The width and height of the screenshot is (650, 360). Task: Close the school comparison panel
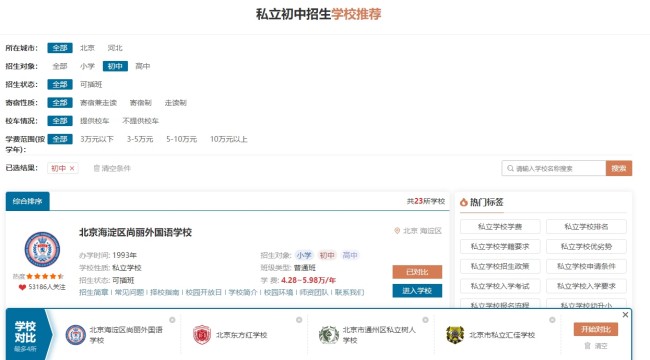point(625,315)
